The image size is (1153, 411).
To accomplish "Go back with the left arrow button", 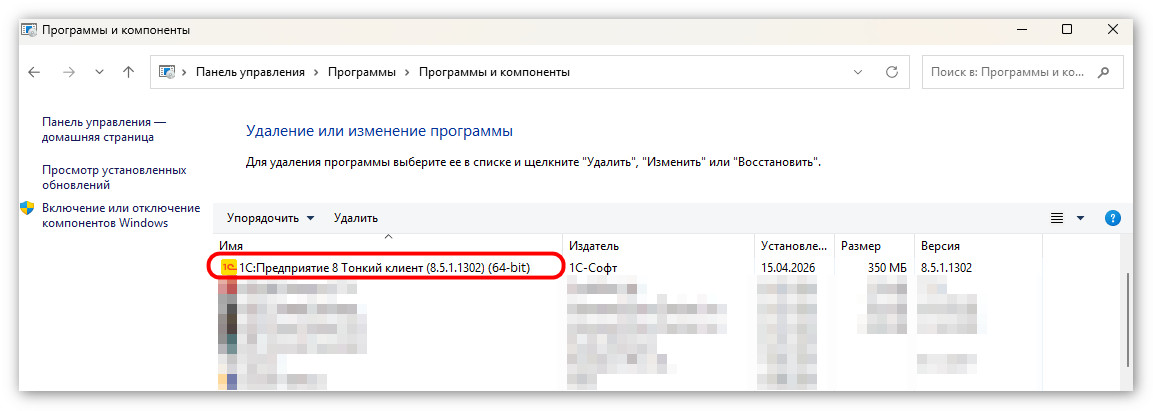I will 34,72.
